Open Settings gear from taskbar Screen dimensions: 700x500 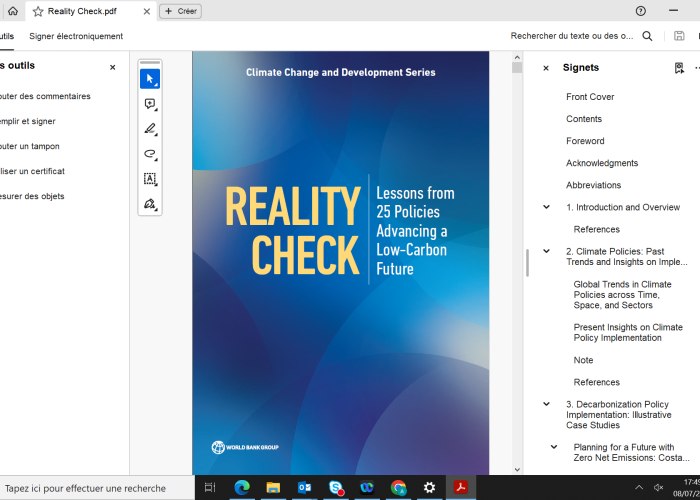coord(429,488)
